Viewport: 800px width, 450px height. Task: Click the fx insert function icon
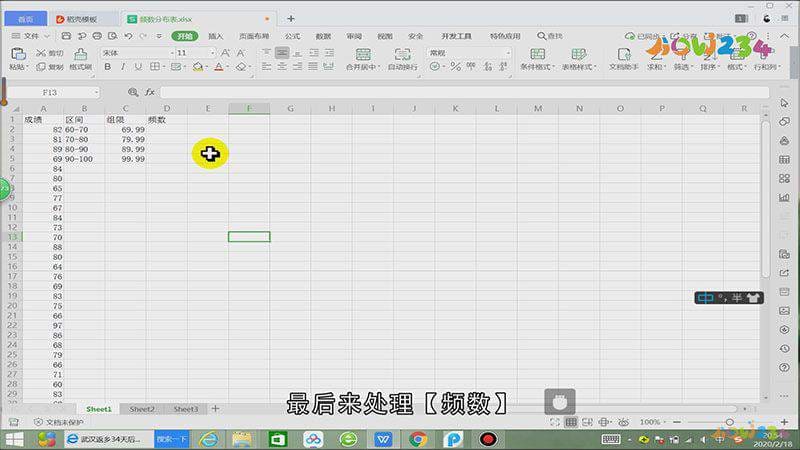(149, 92)
